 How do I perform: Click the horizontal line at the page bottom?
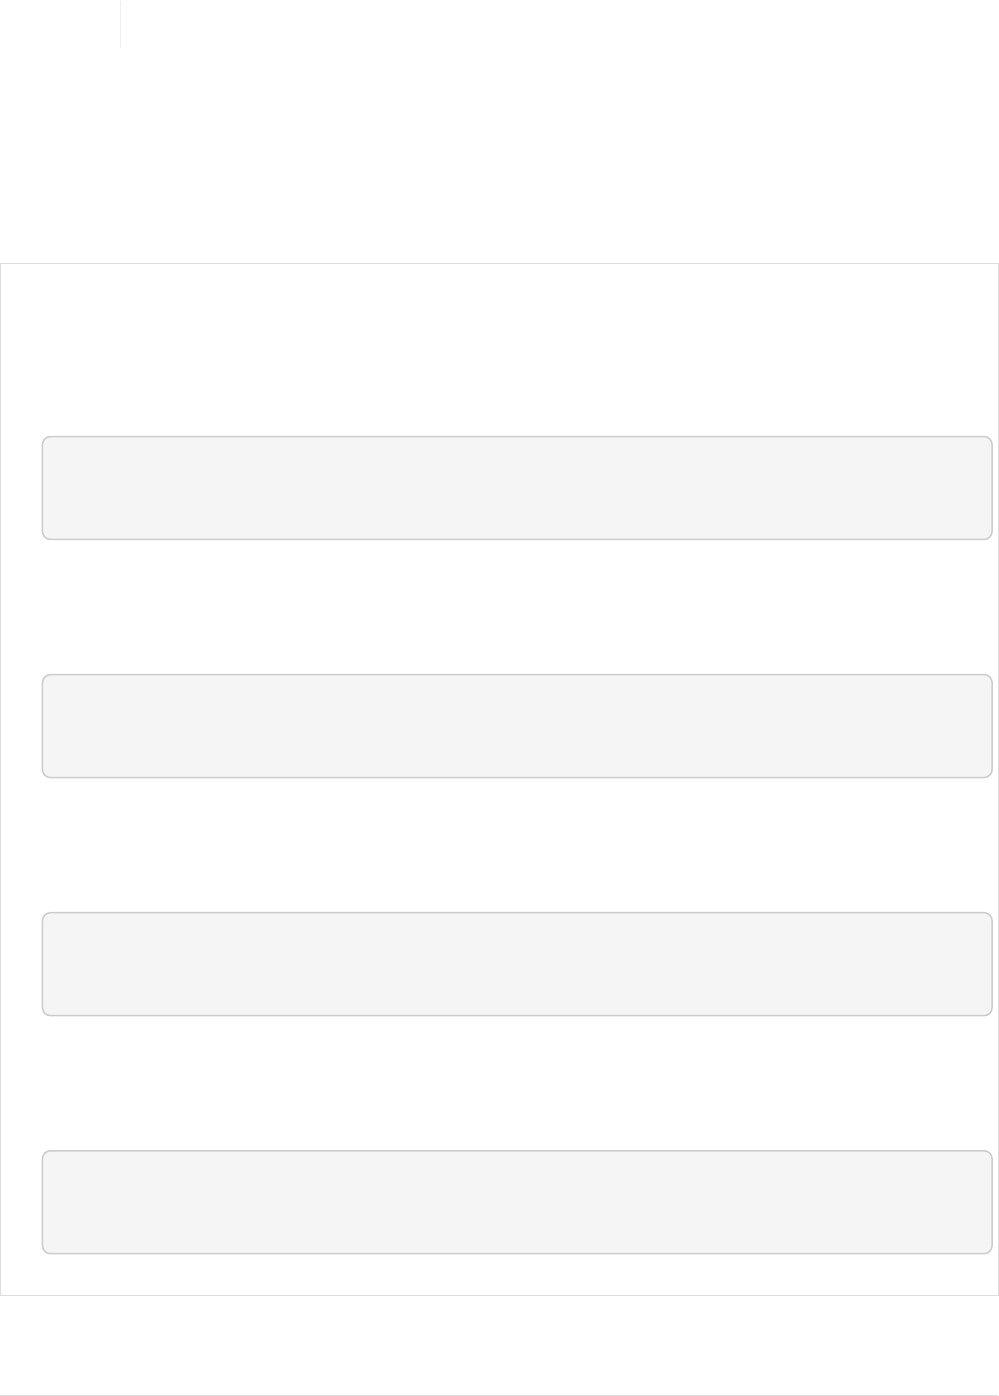500,1394
